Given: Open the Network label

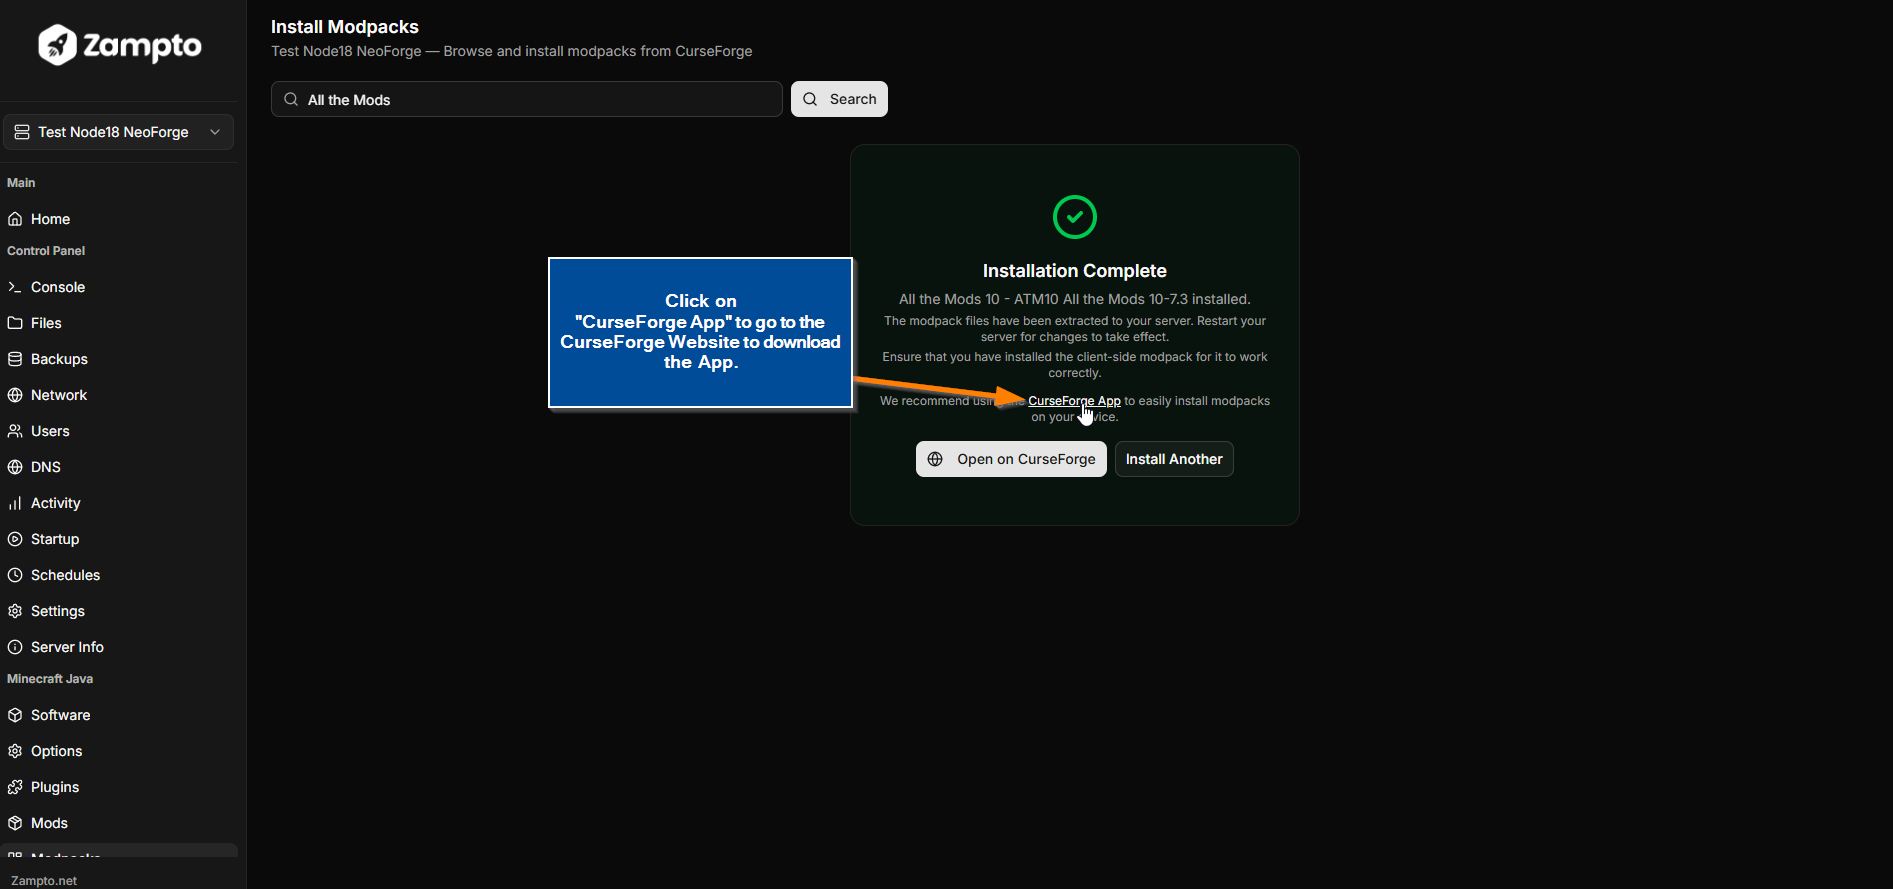Looking at the screenshot, I should click(59, 395).
